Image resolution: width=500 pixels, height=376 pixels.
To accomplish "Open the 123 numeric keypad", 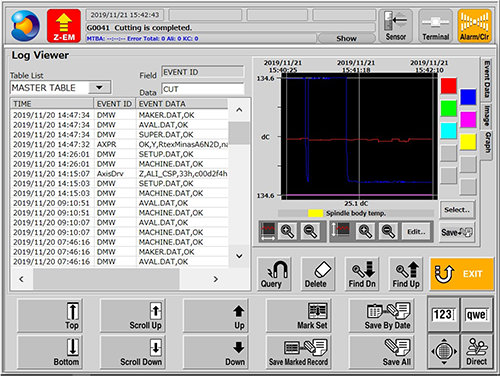I will coord(443,314).
